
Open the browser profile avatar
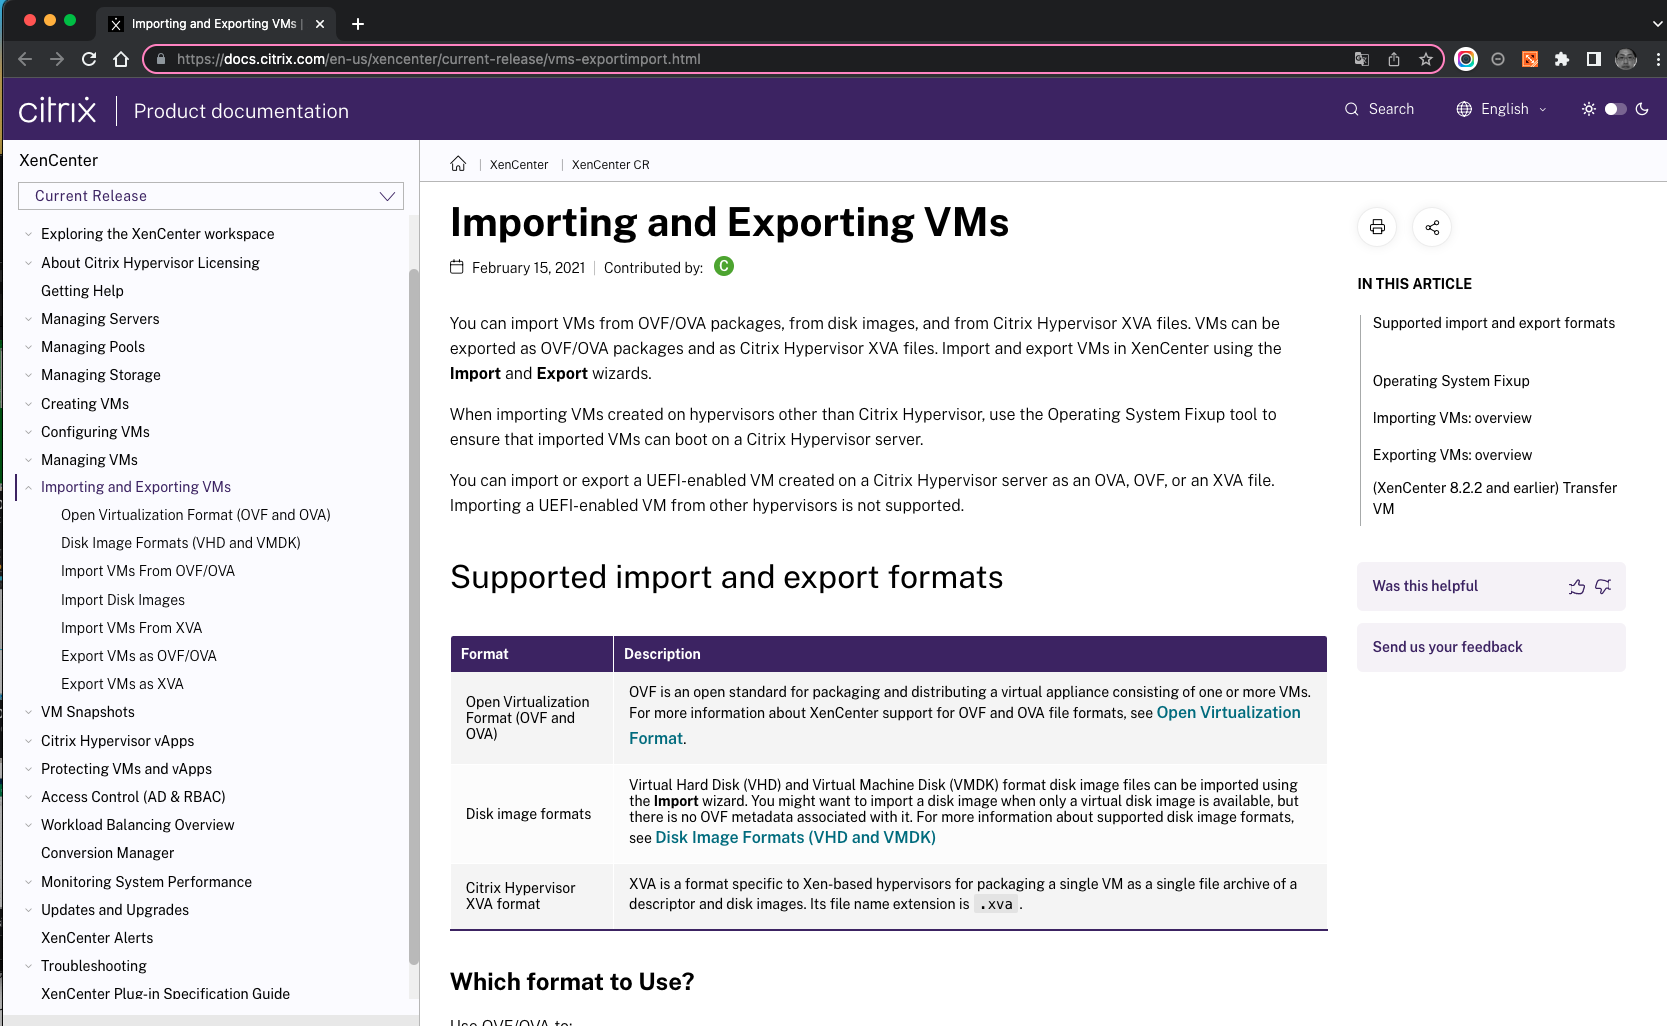point(1626,59)
